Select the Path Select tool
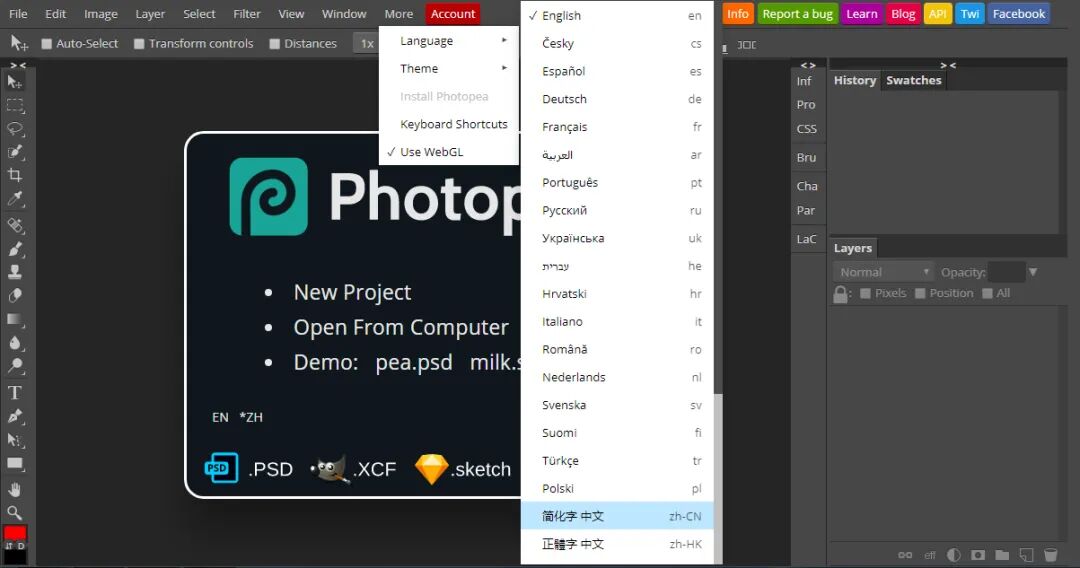 pos(14,440)
